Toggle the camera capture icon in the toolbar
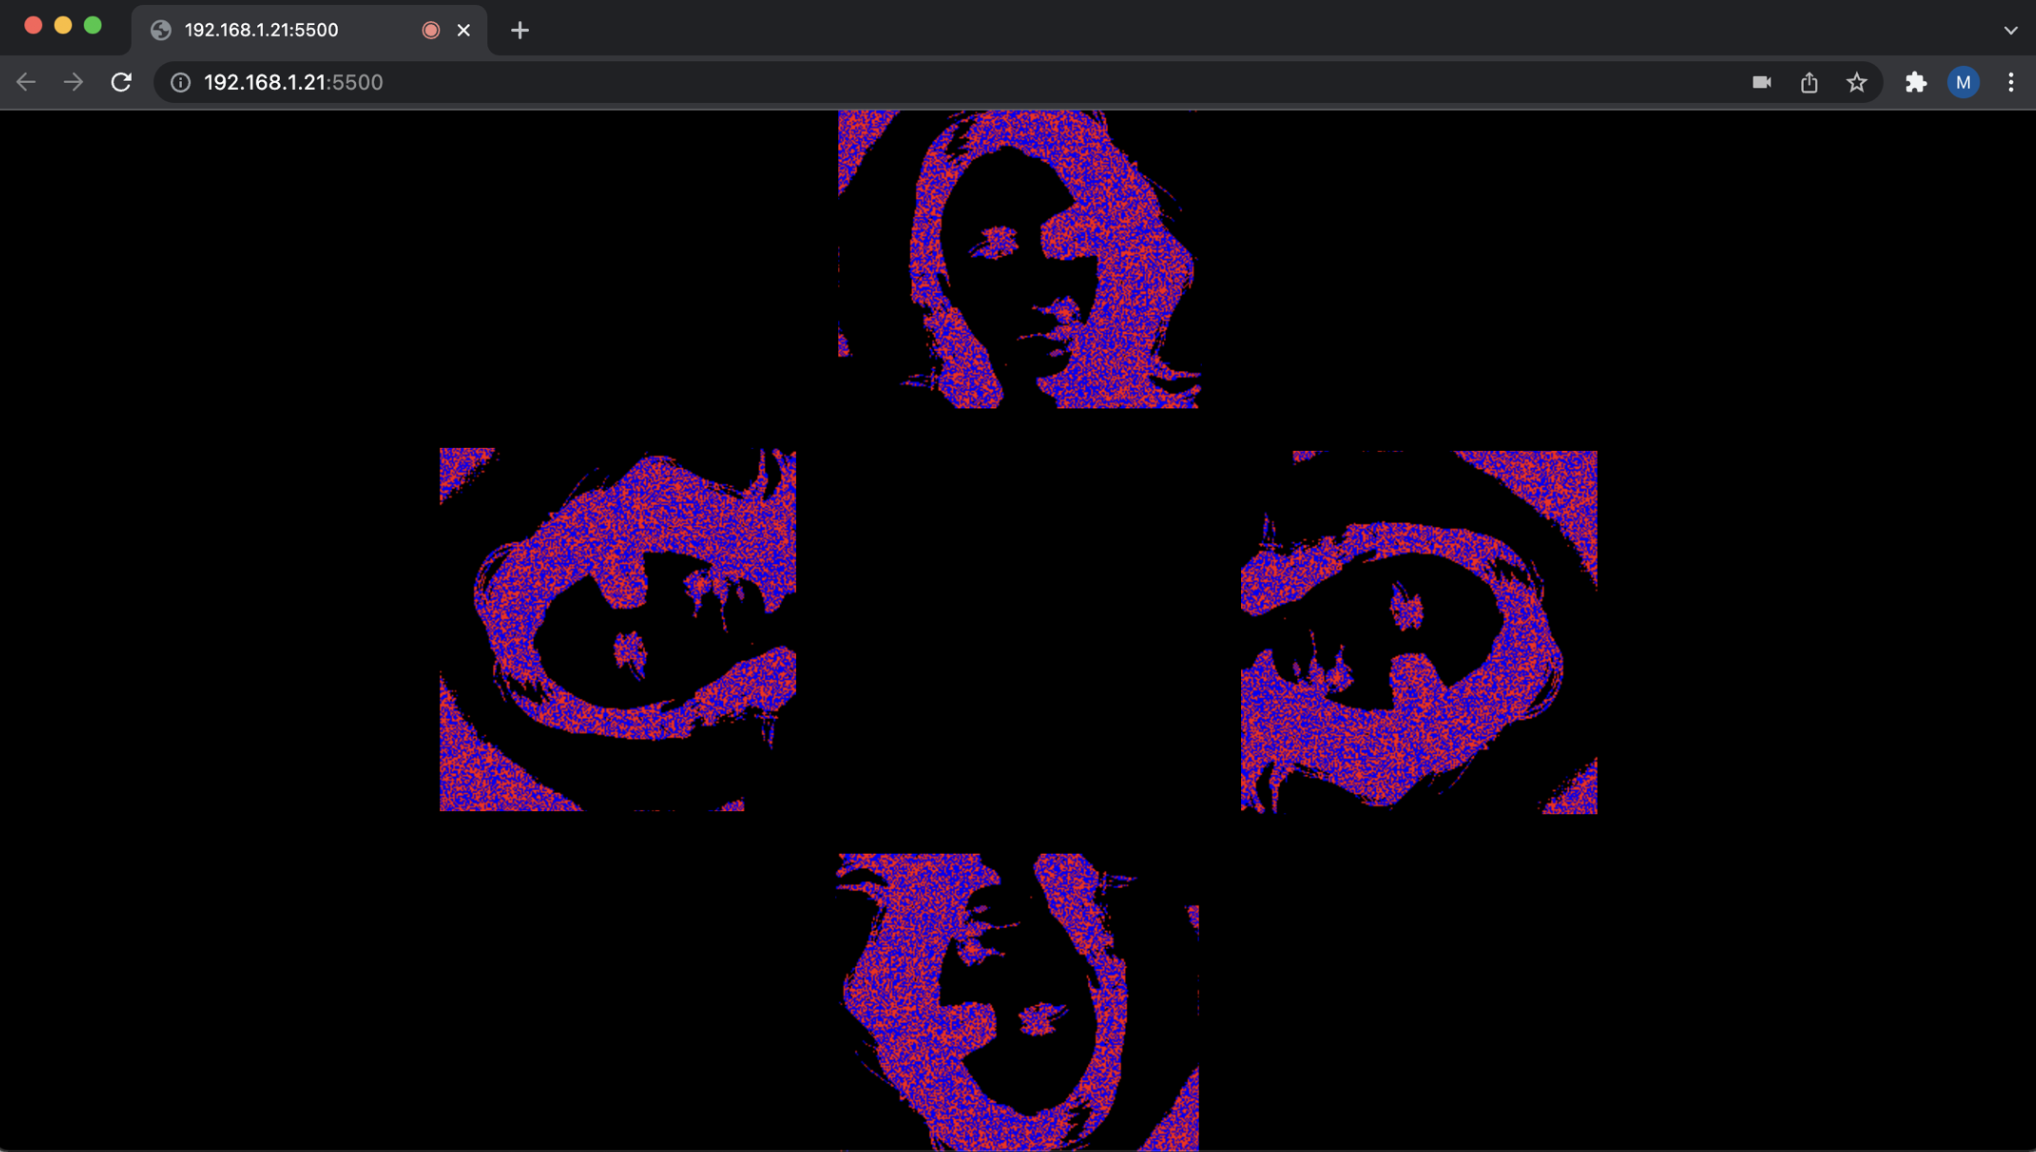Screen dimensions: 2036x1152 pyautogui.click(x=1761, y=82)
